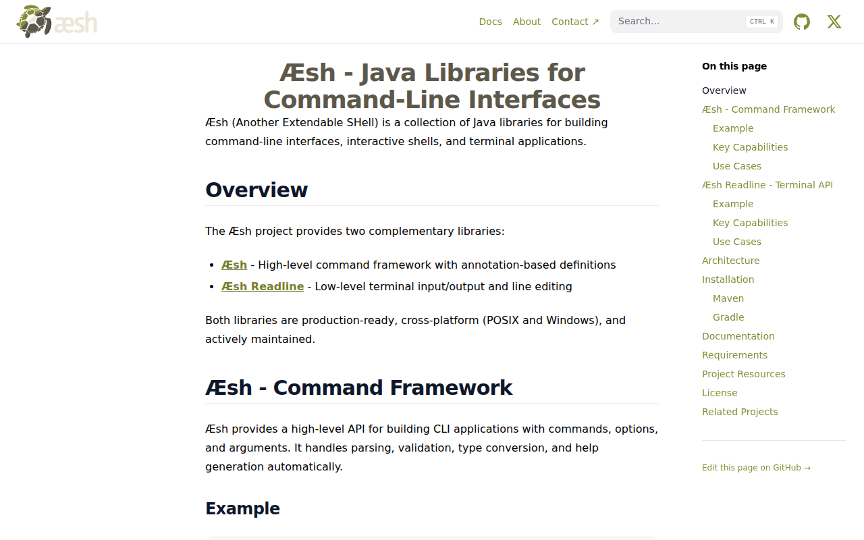This screenshot has height=540, width=864.
Task: Select Æsh - Command Framework in sidebar
Action: (768, 110)
